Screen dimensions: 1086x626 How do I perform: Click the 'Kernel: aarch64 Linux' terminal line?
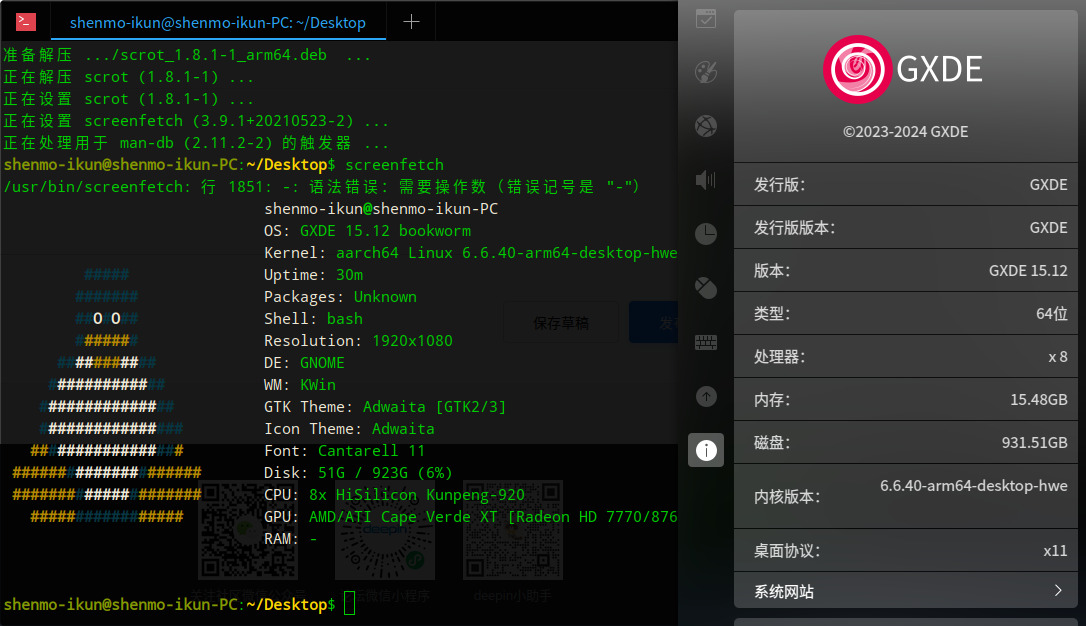click(470, 253)
